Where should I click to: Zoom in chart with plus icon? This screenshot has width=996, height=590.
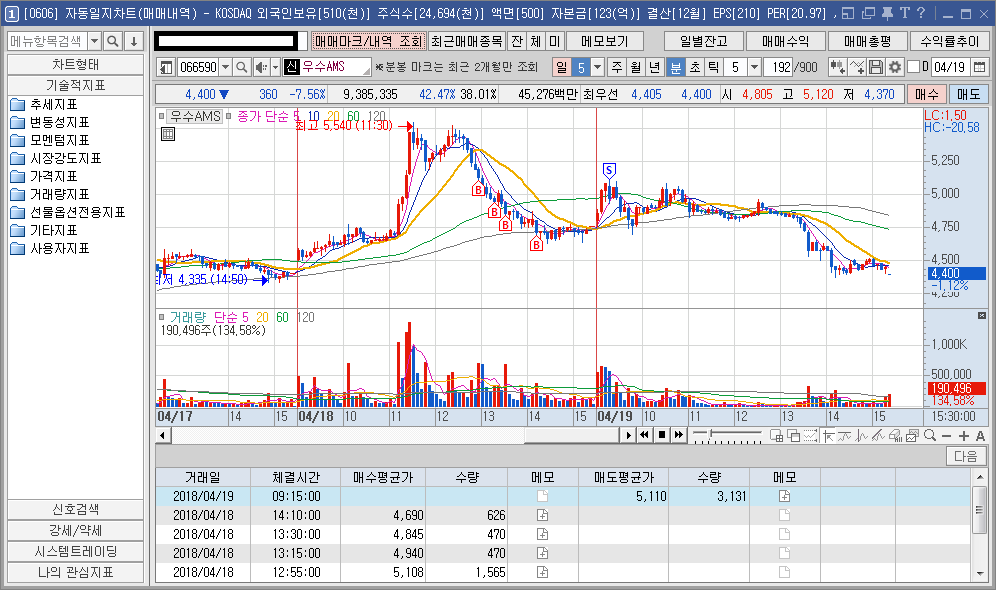point(964,436)
